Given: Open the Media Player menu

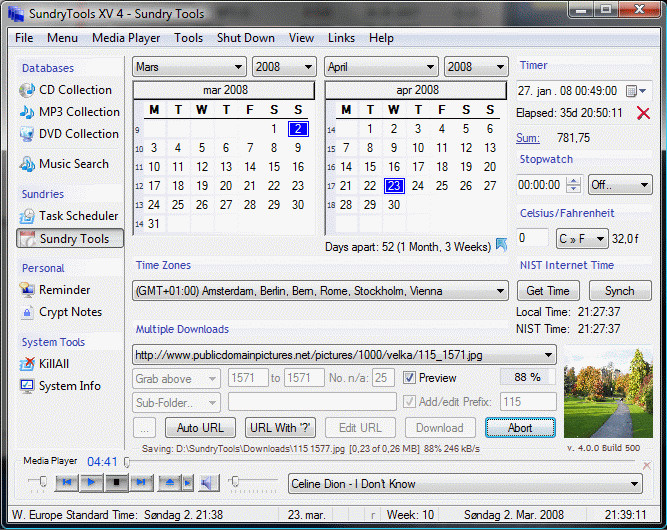Looking at the screenshot, I should click(126, 38).
